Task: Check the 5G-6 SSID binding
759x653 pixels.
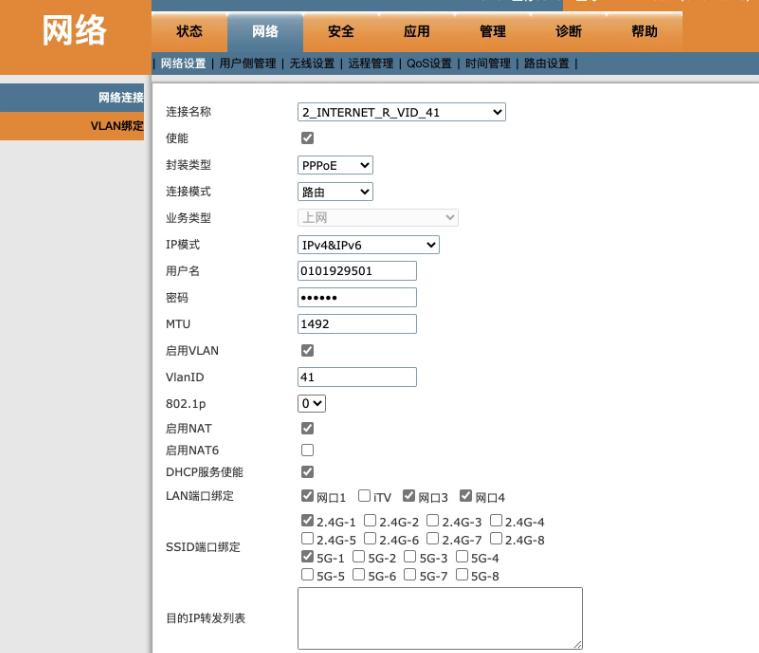Action: 359,575
